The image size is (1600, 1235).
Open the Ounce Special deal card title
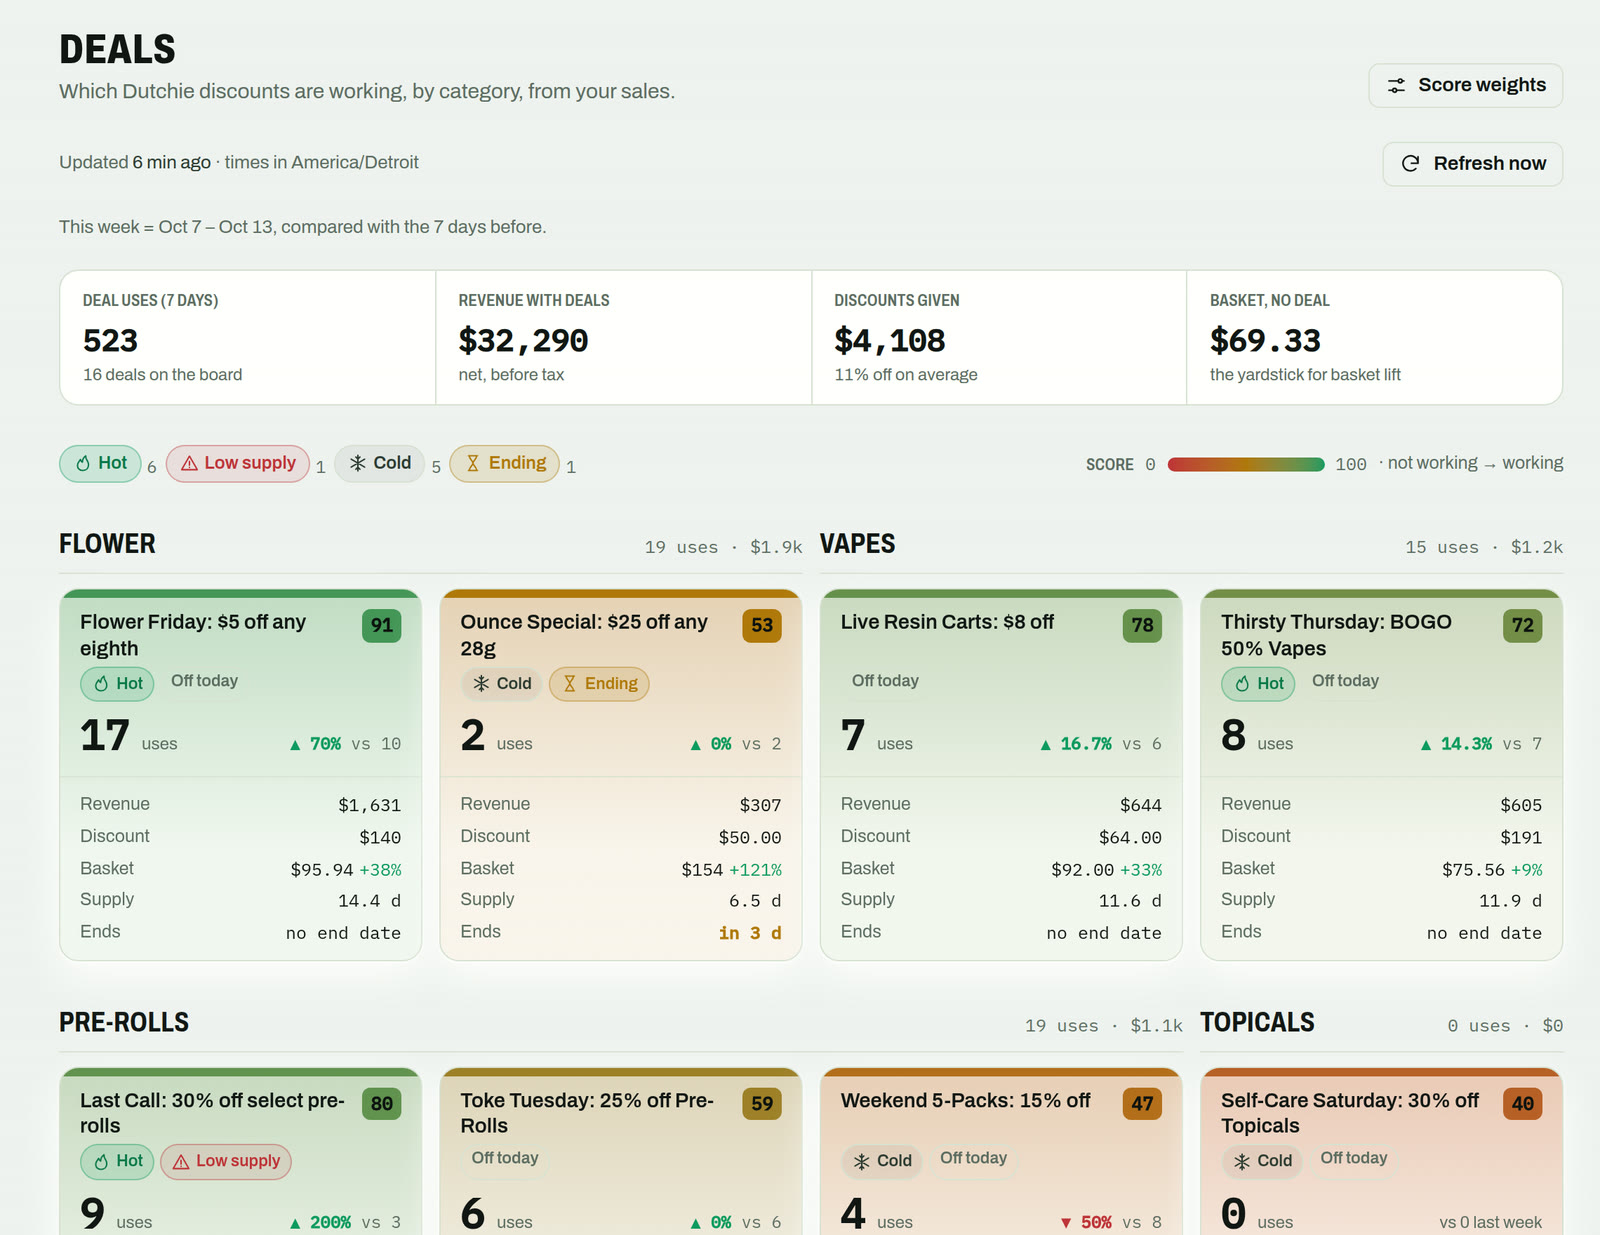pyautogui.click(x=584, y=635)
